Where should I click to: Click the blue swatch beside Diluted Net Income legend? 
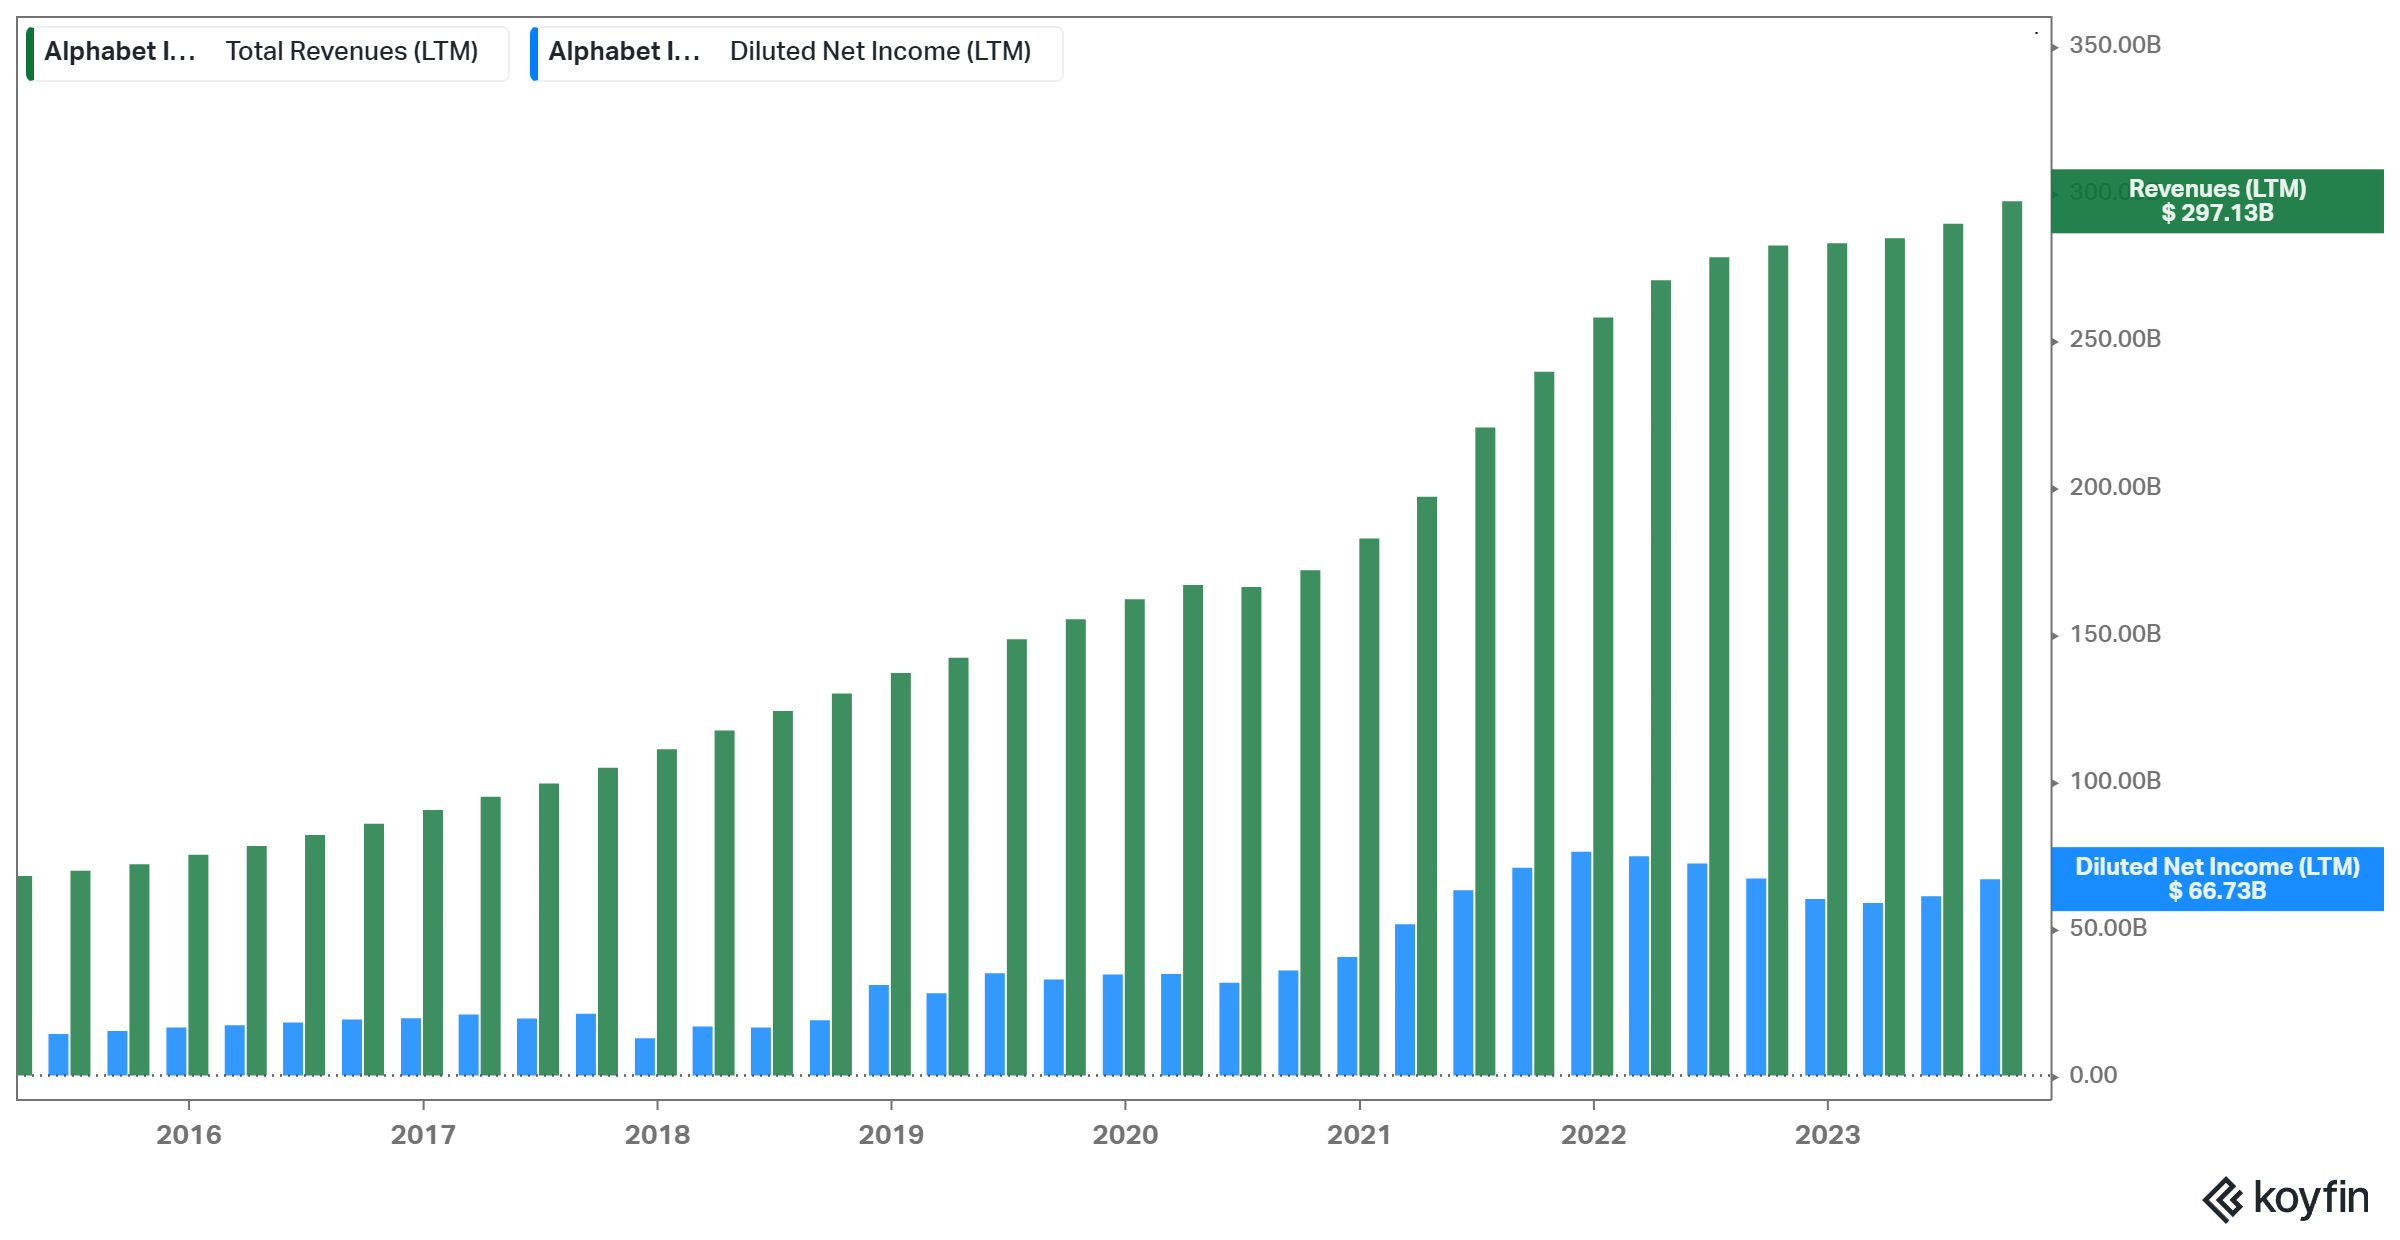534,53
